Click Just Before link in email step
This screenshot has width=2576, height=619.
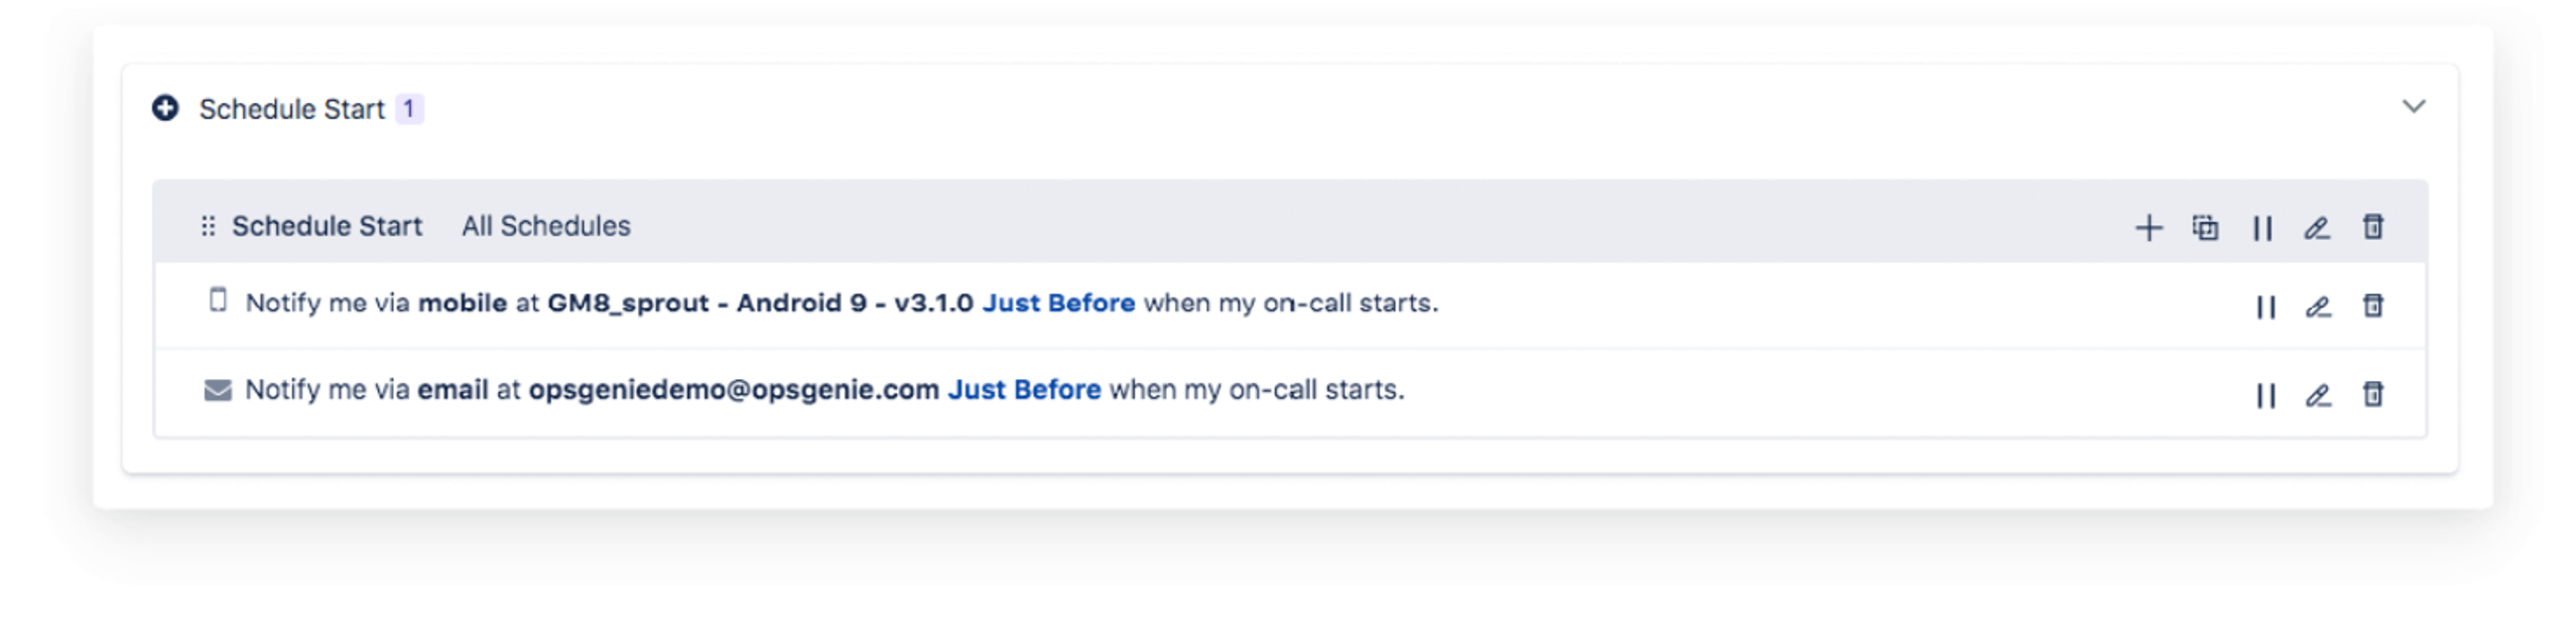[x=1024, y=390]
